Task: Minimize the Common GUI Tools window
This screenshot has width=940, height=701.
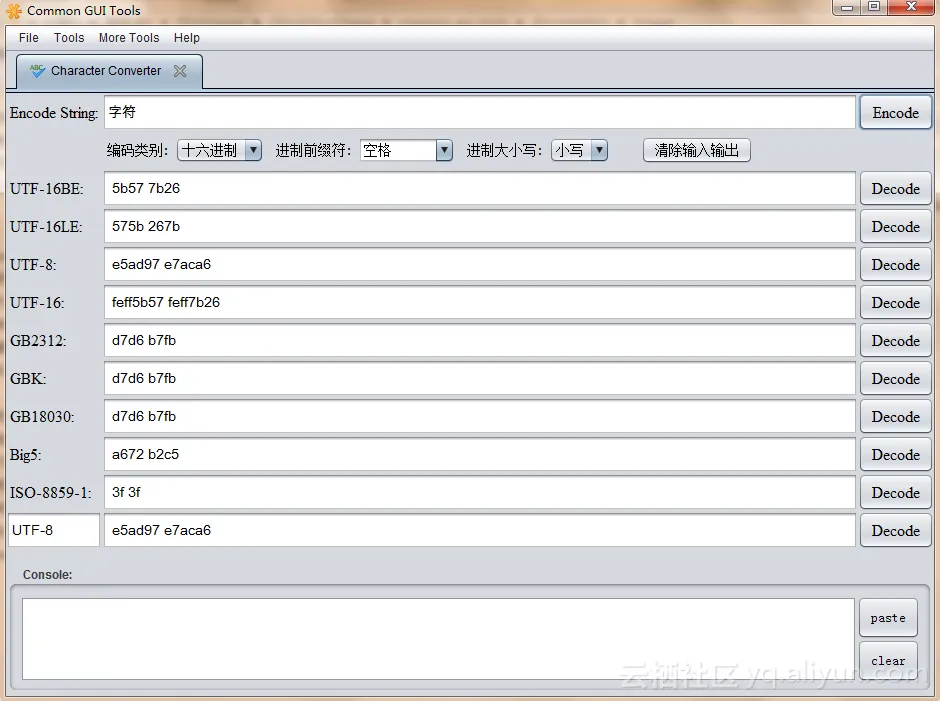Action: [x=846, y=7]
